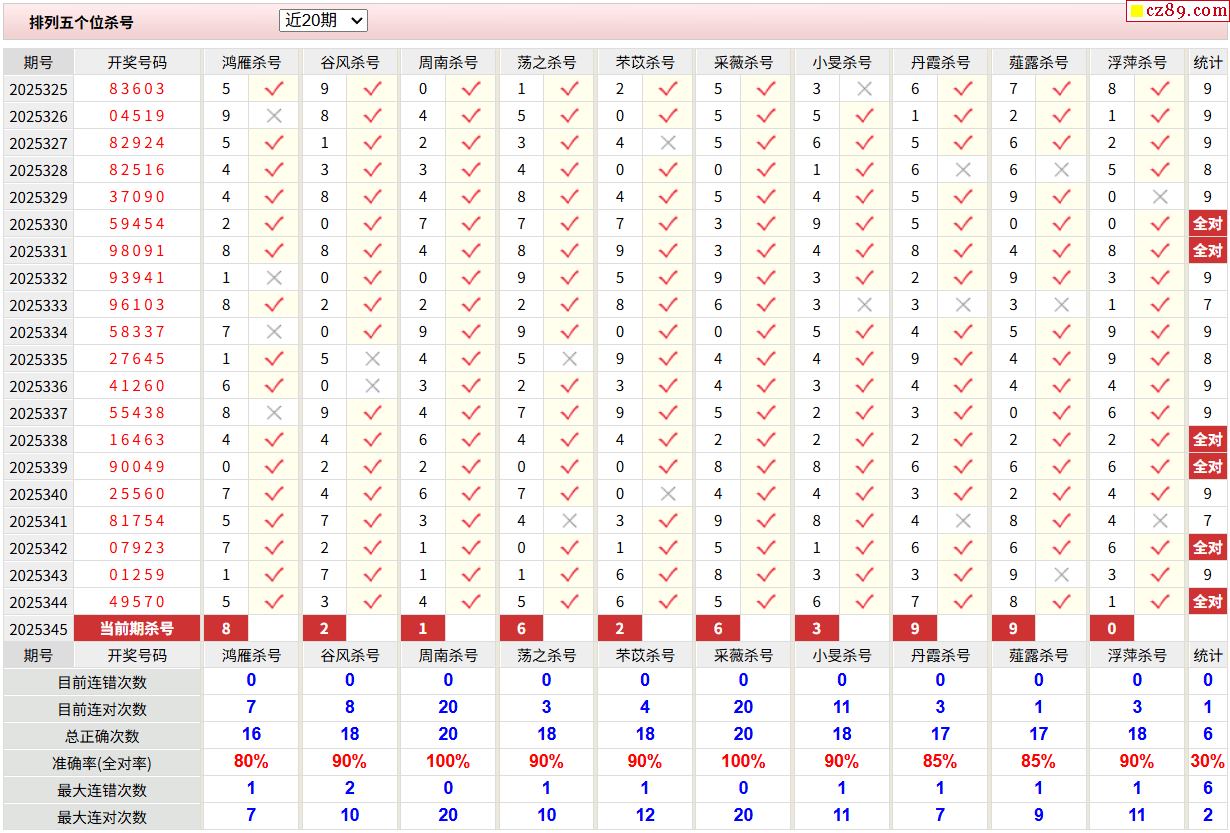Click the 准确率(全对率) row label

click(x=102, y=763)
